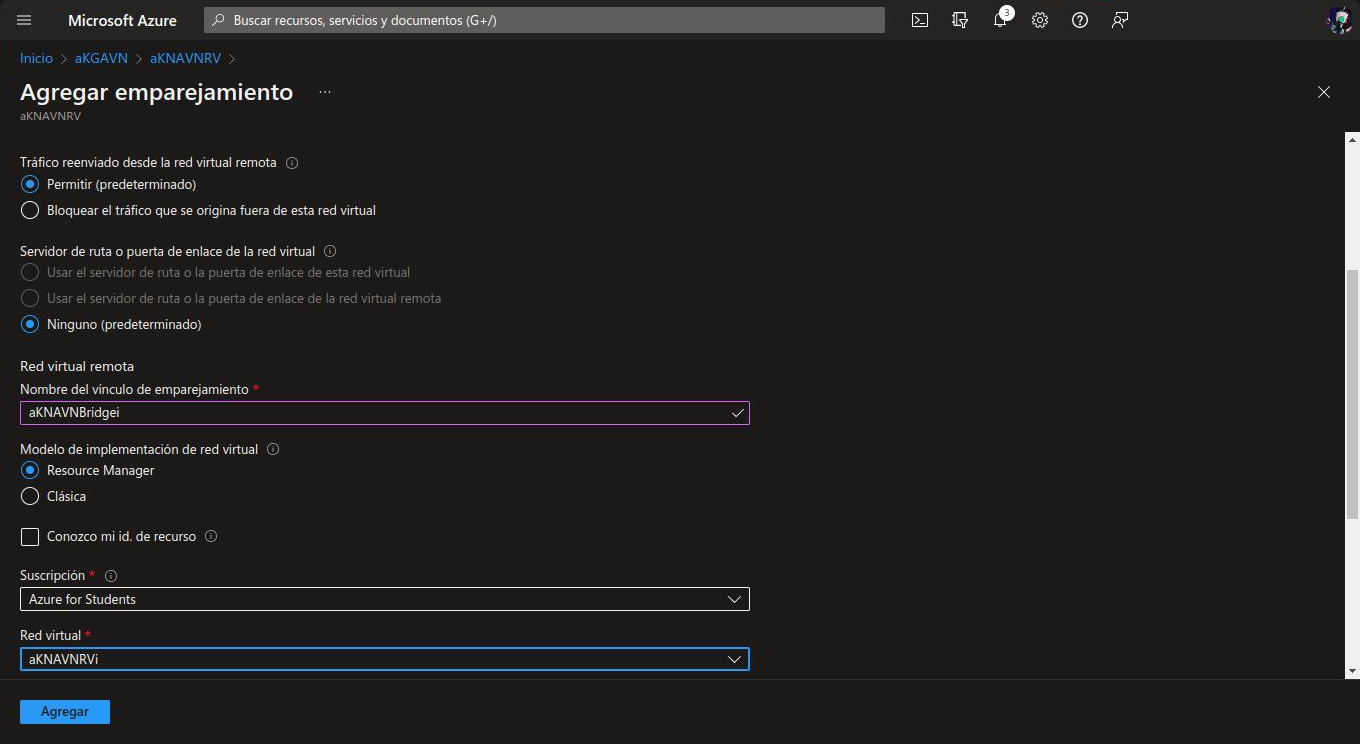1360x744 pixels.
Task: Select Permitir (predeterminado) radio button
Action: coord(30,185)
